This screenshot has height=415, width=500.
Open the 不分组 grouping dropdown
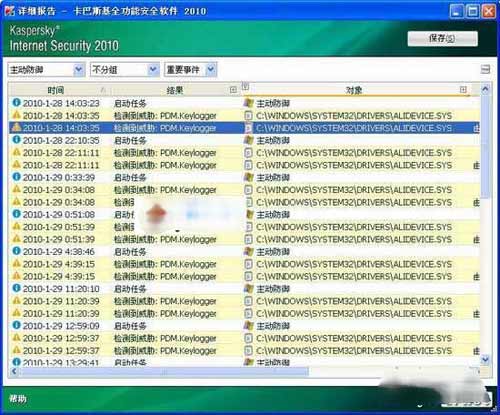click(124, 70)
